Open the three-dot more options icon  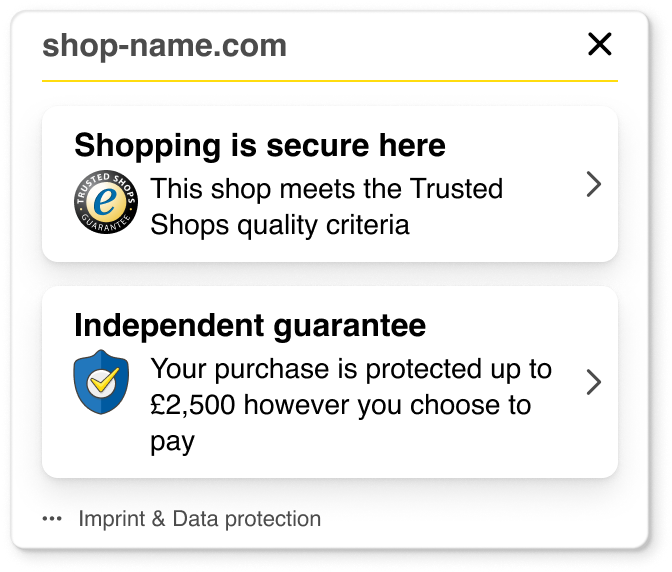[x=52, y=519]
